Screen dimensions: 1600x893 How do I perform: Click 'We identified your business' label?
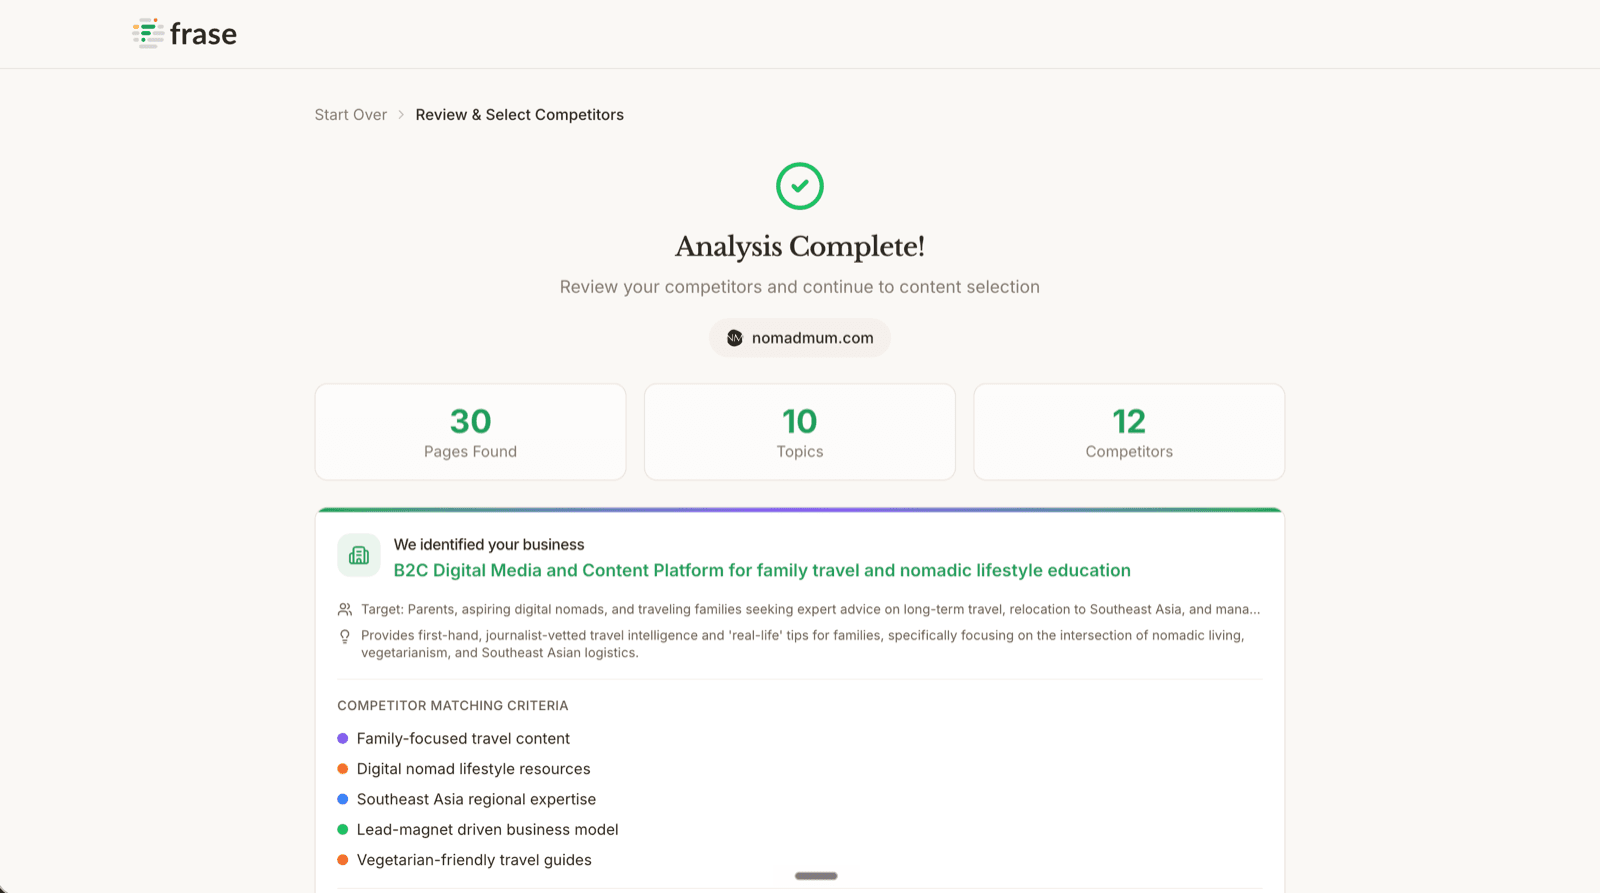489,545
